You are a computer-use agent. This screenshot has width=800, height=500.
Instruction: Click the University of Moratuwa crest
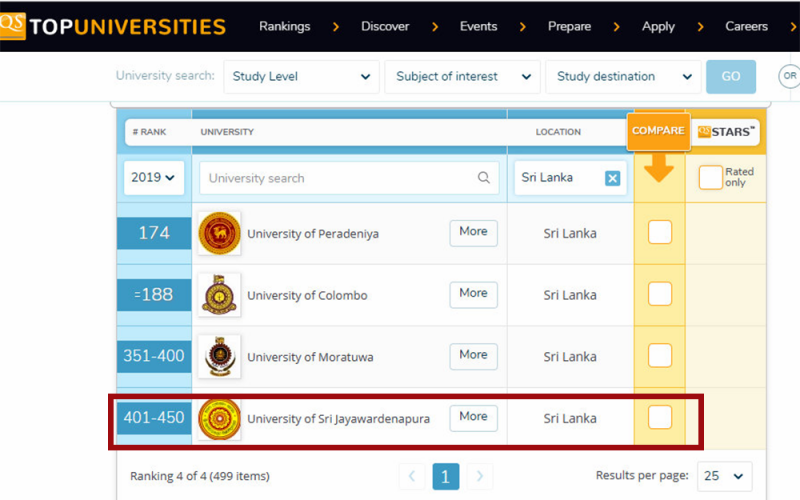(219, 356)
